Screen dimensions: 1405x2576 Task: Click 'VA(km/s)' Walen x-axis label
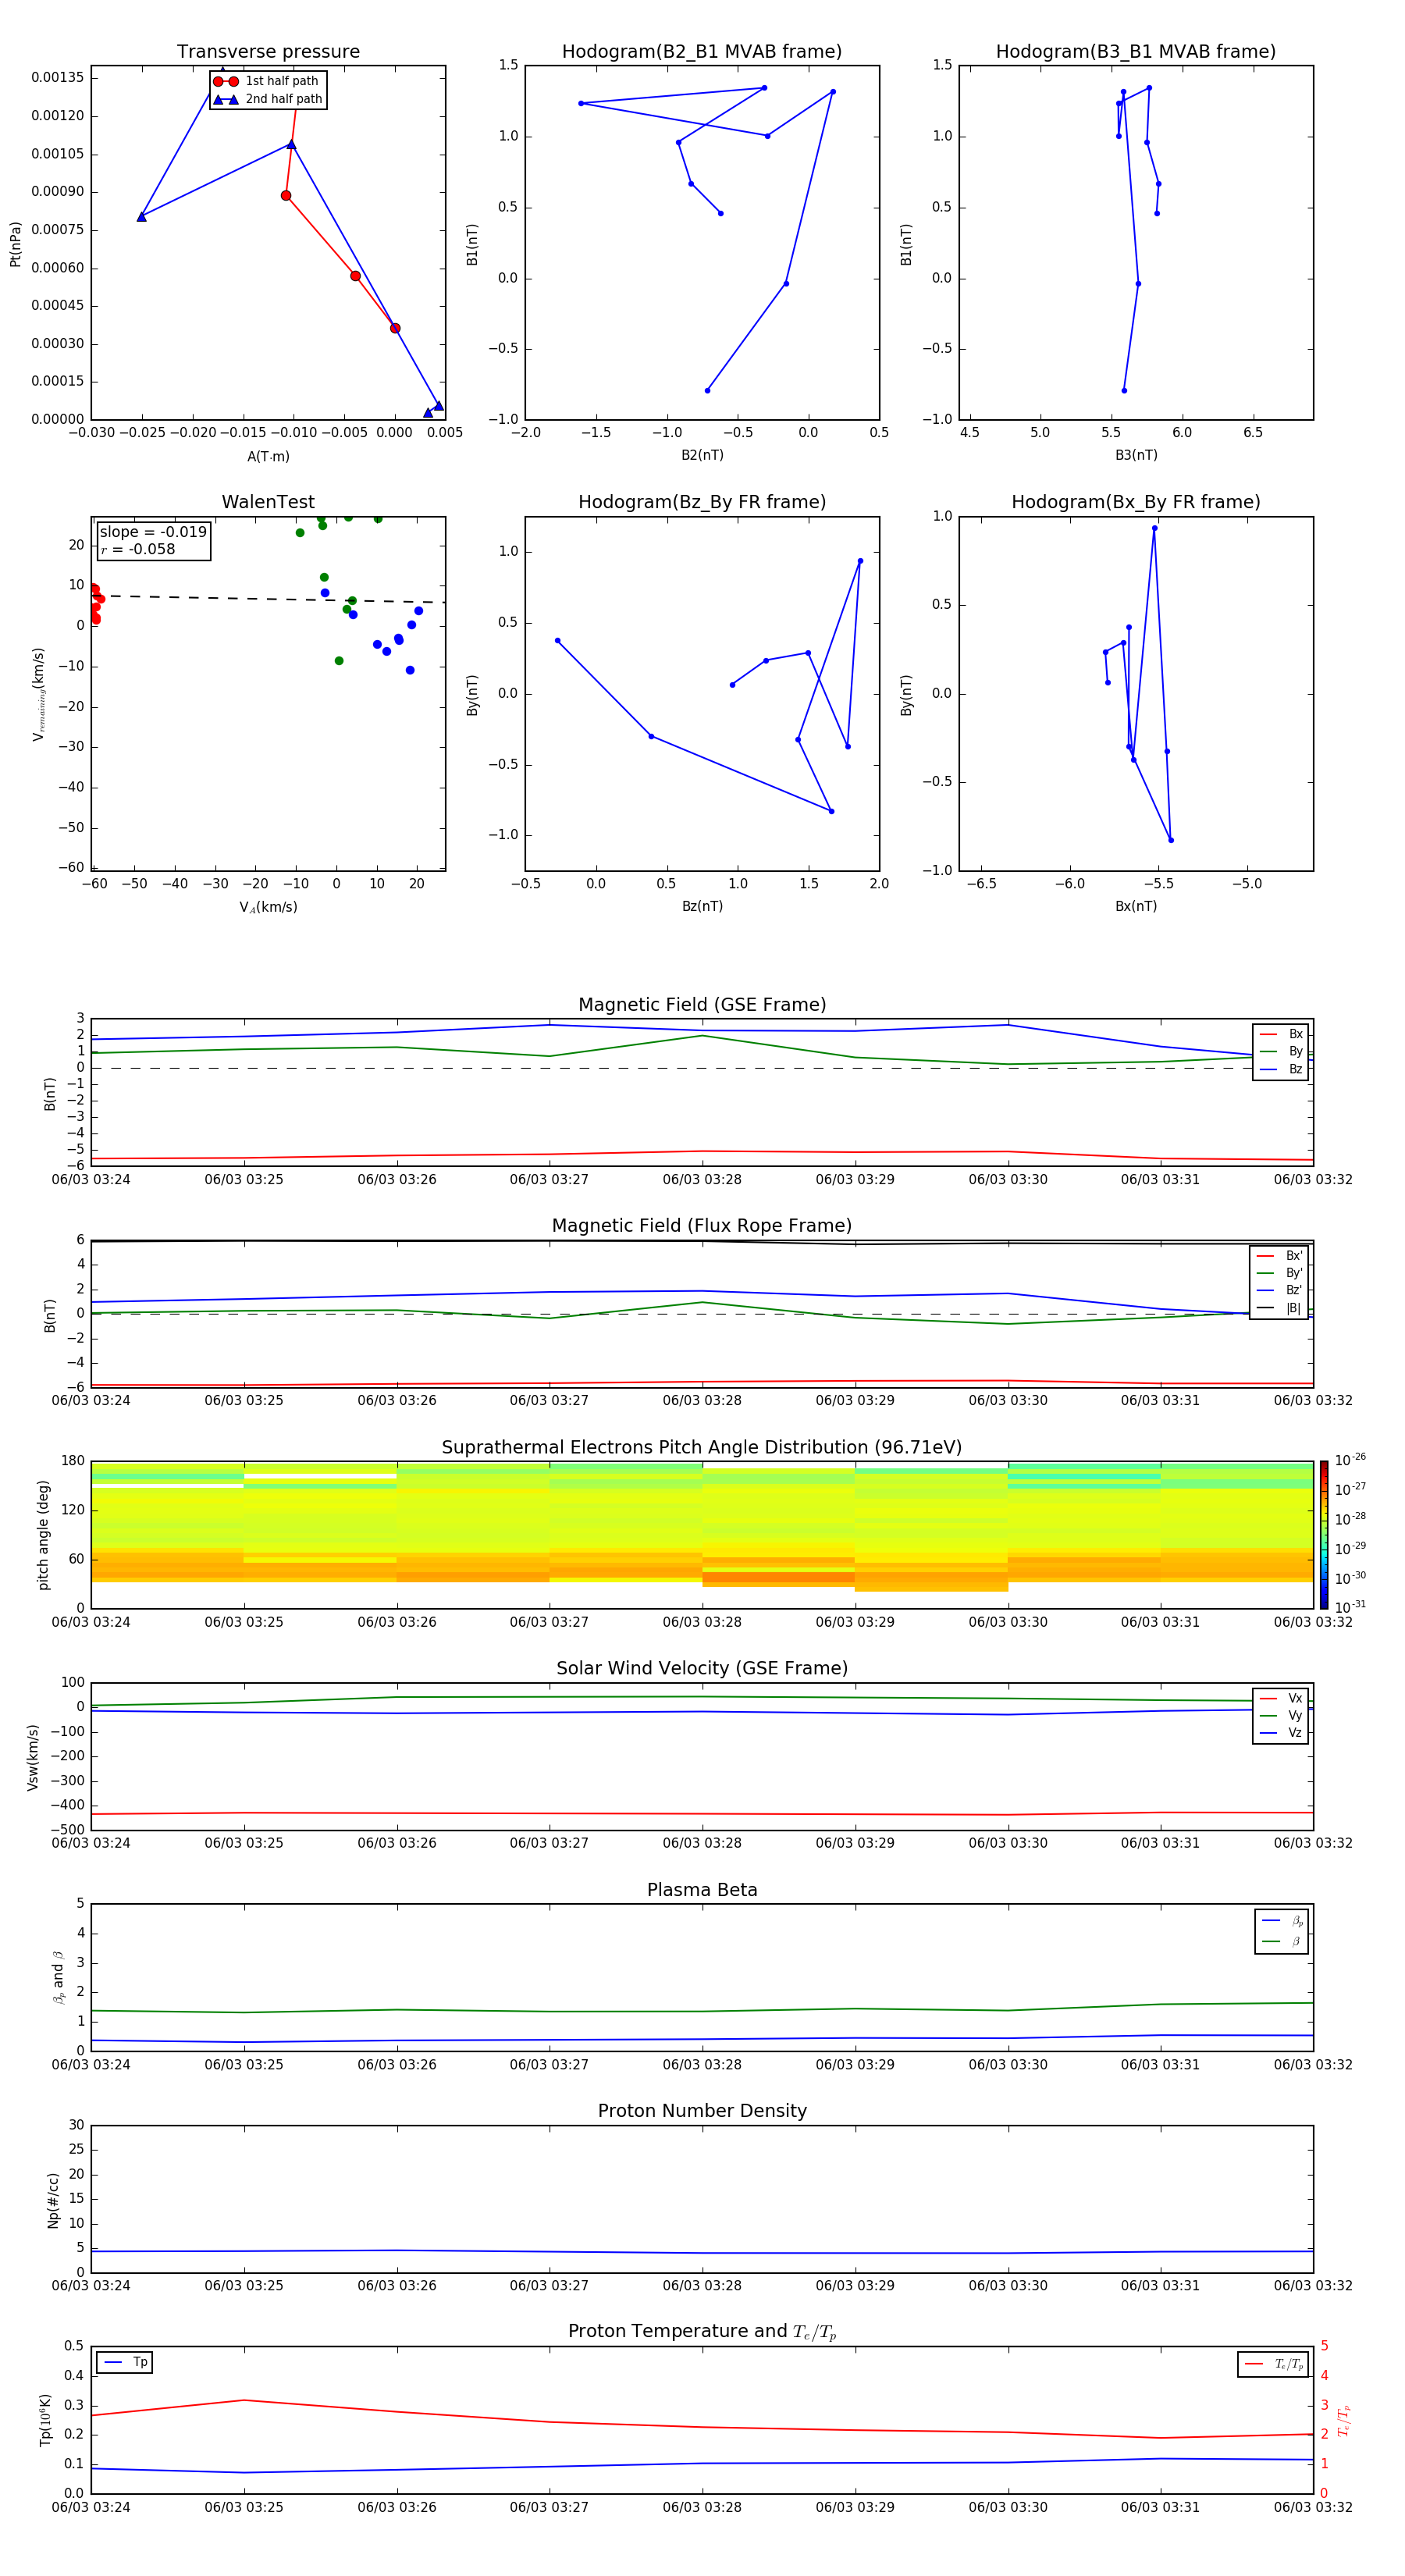[268, 907]
